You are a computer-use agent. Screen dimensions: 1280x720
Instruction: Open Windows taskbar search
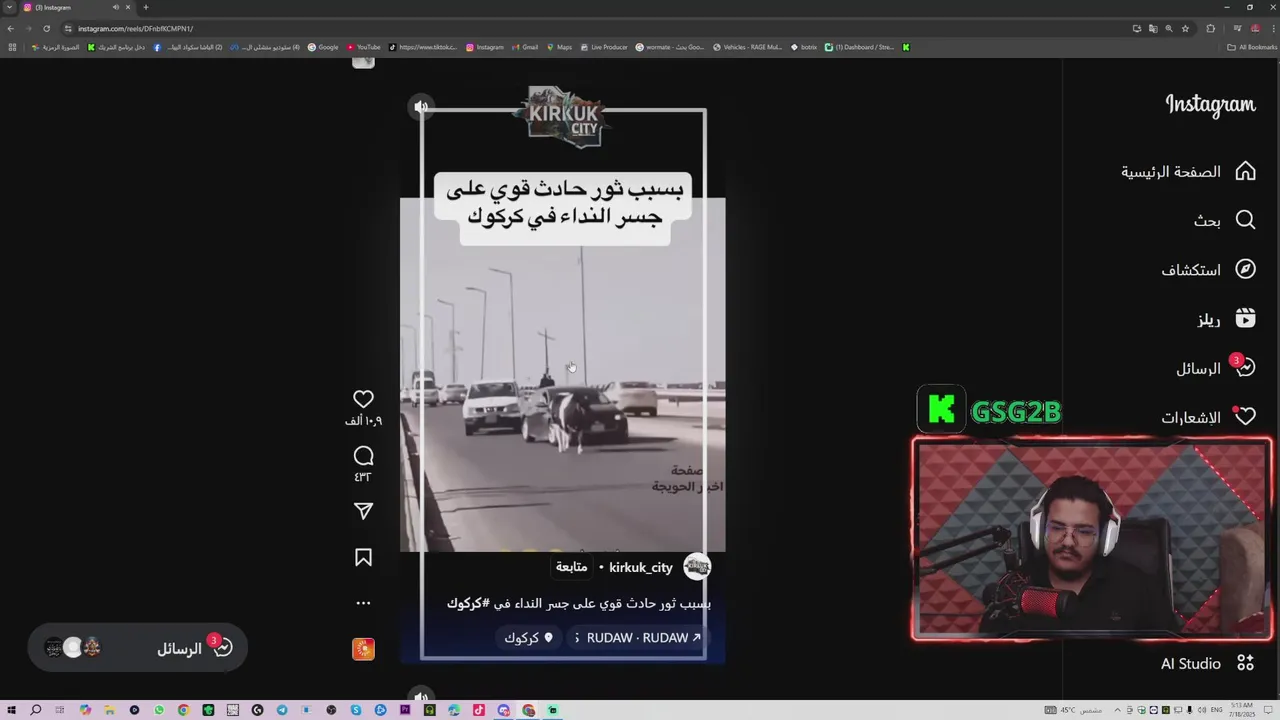click(x=36, y=710)
